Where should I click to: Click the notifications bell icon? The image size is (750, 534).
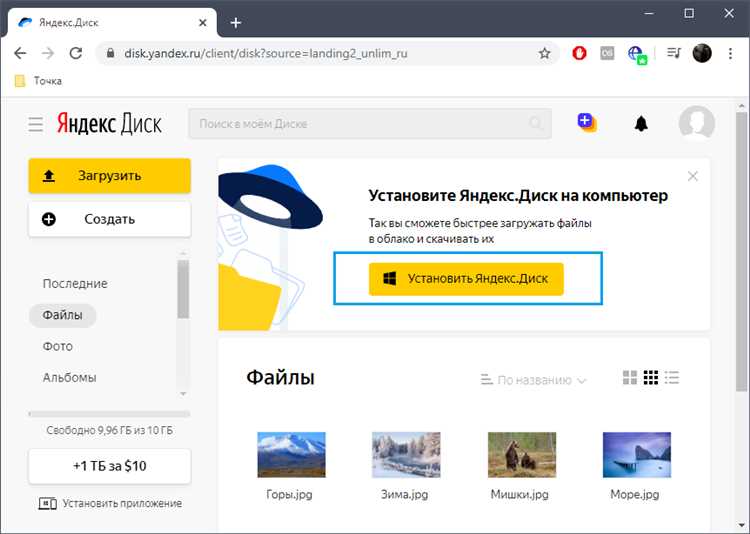tap(641, 124)
